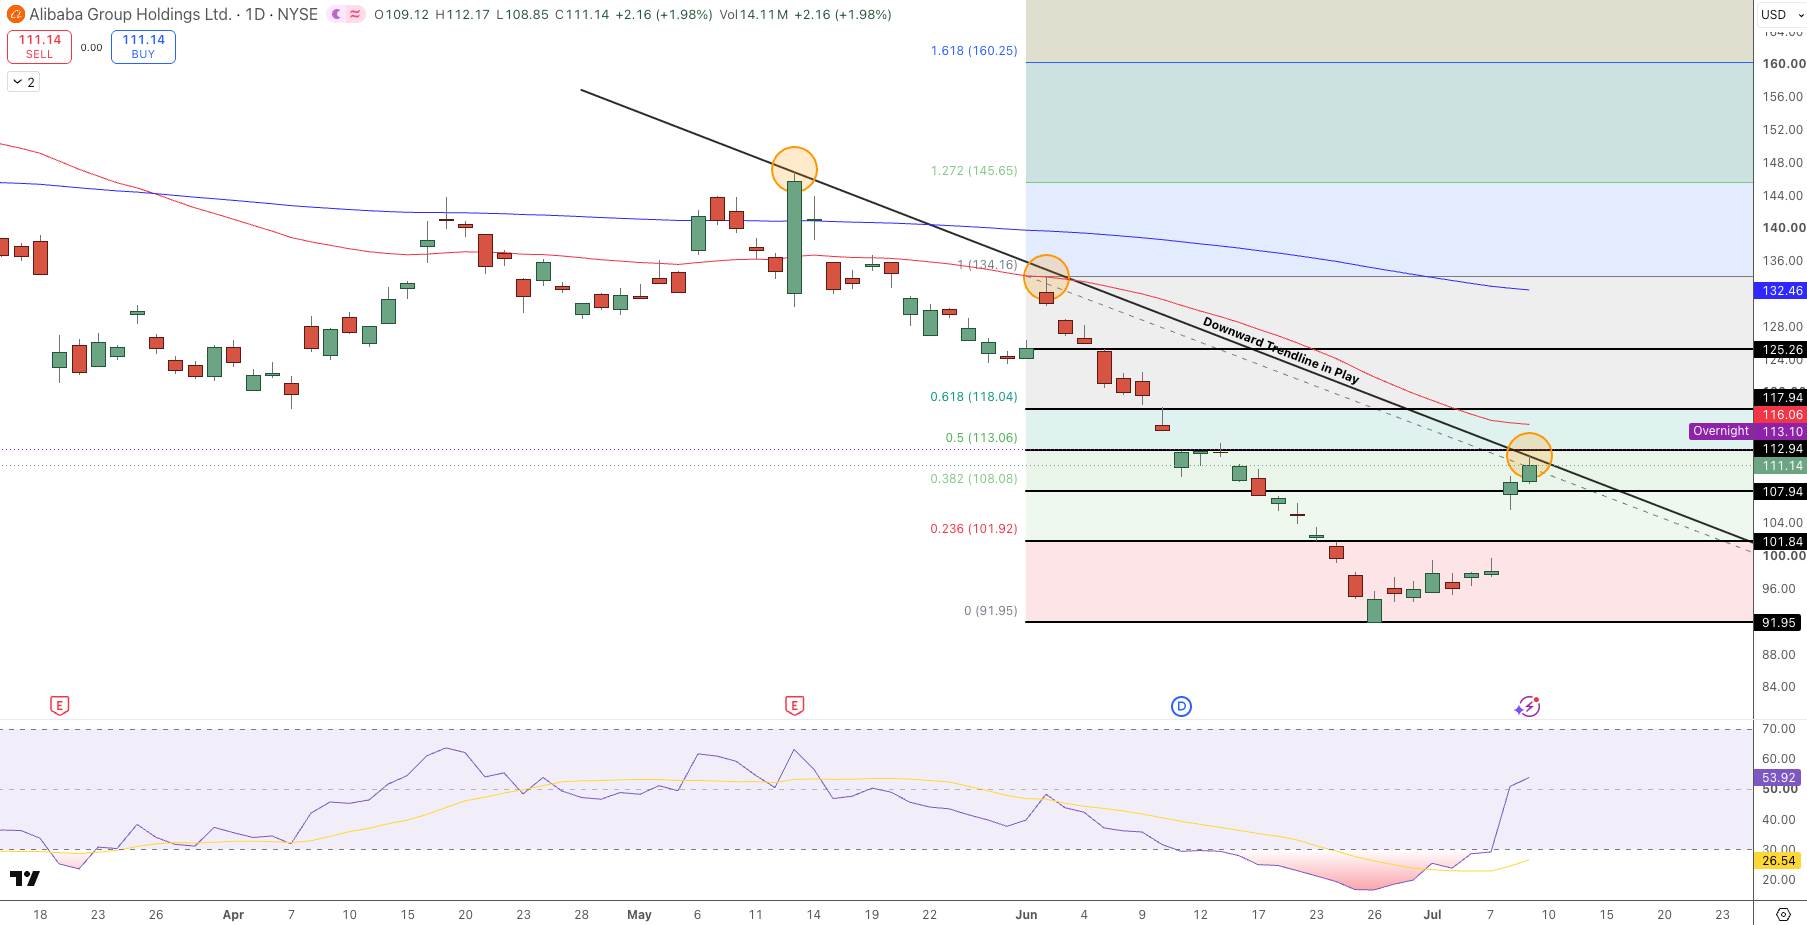Select the 0.382 (108.08) Fibonacci label
Image resolution: width=1807 pixels, height=925 pixels.
coord(973,478)
